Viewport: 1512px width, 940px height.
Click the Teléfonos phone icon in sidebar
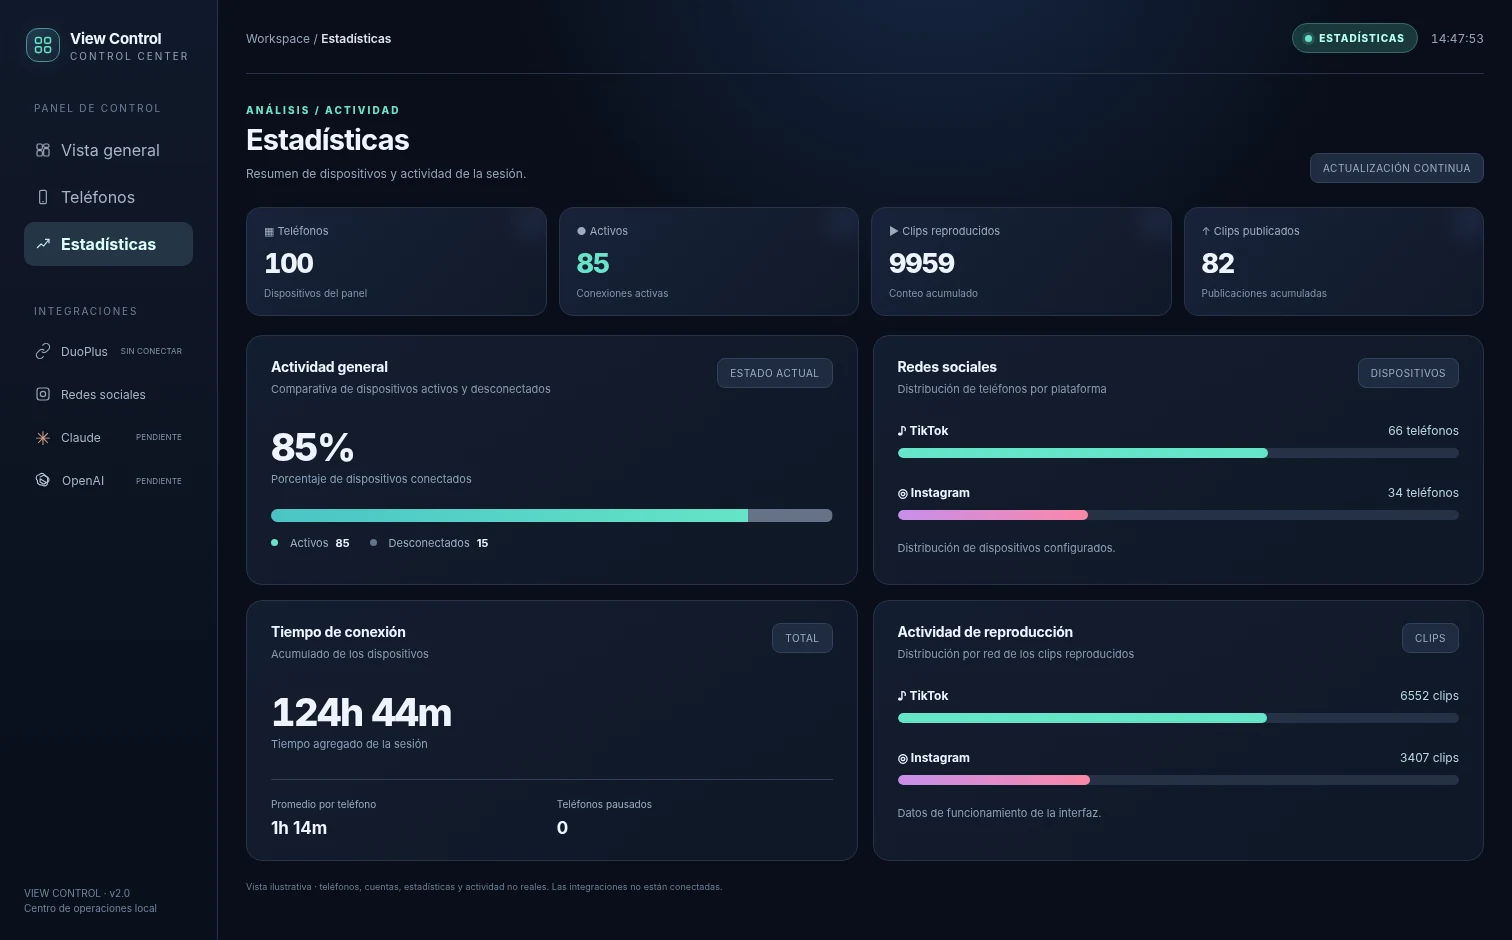point(43,197)
